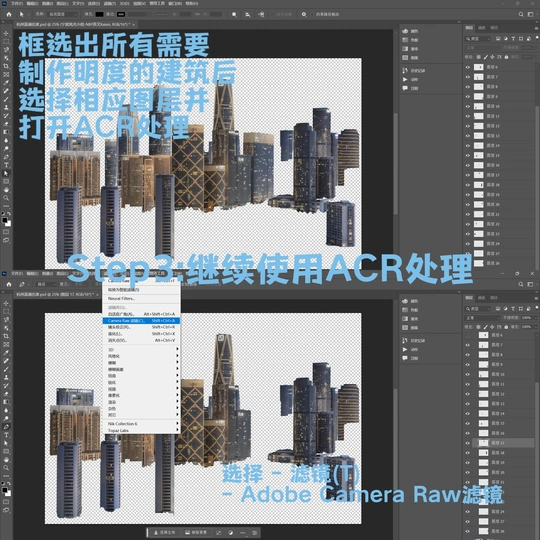Open Actions panel play icon in upper window
540x540 pixels.
pyautogui.click(x=405, y=79)
